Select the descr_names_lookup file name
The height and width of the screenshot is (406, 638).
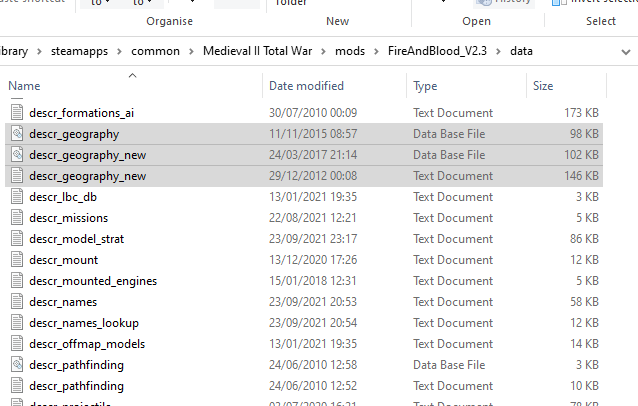point(84,323)
